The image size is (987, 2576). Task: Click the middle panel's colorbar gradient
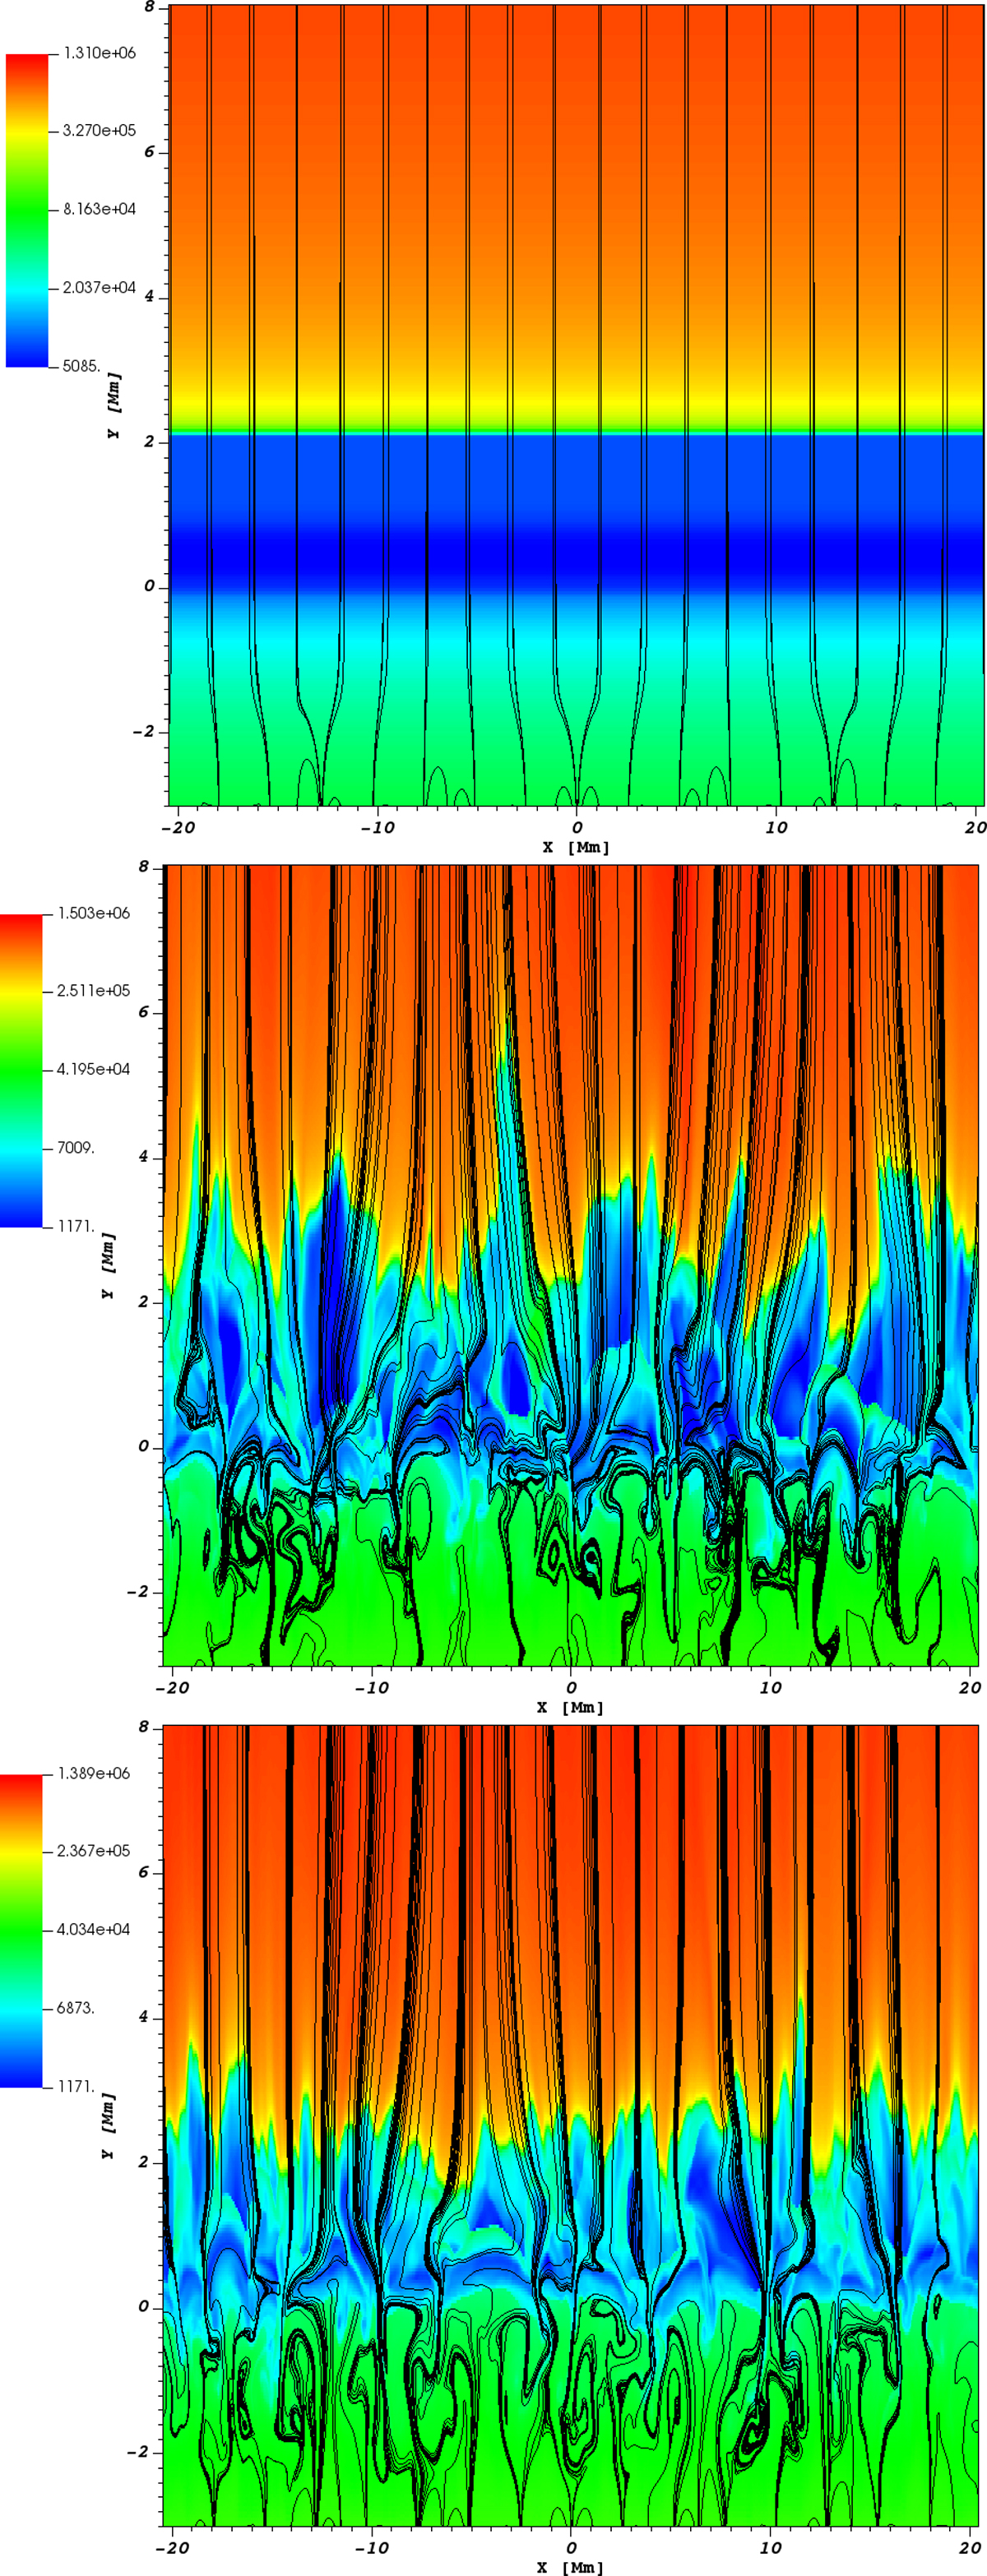[x=21, y=1070]
